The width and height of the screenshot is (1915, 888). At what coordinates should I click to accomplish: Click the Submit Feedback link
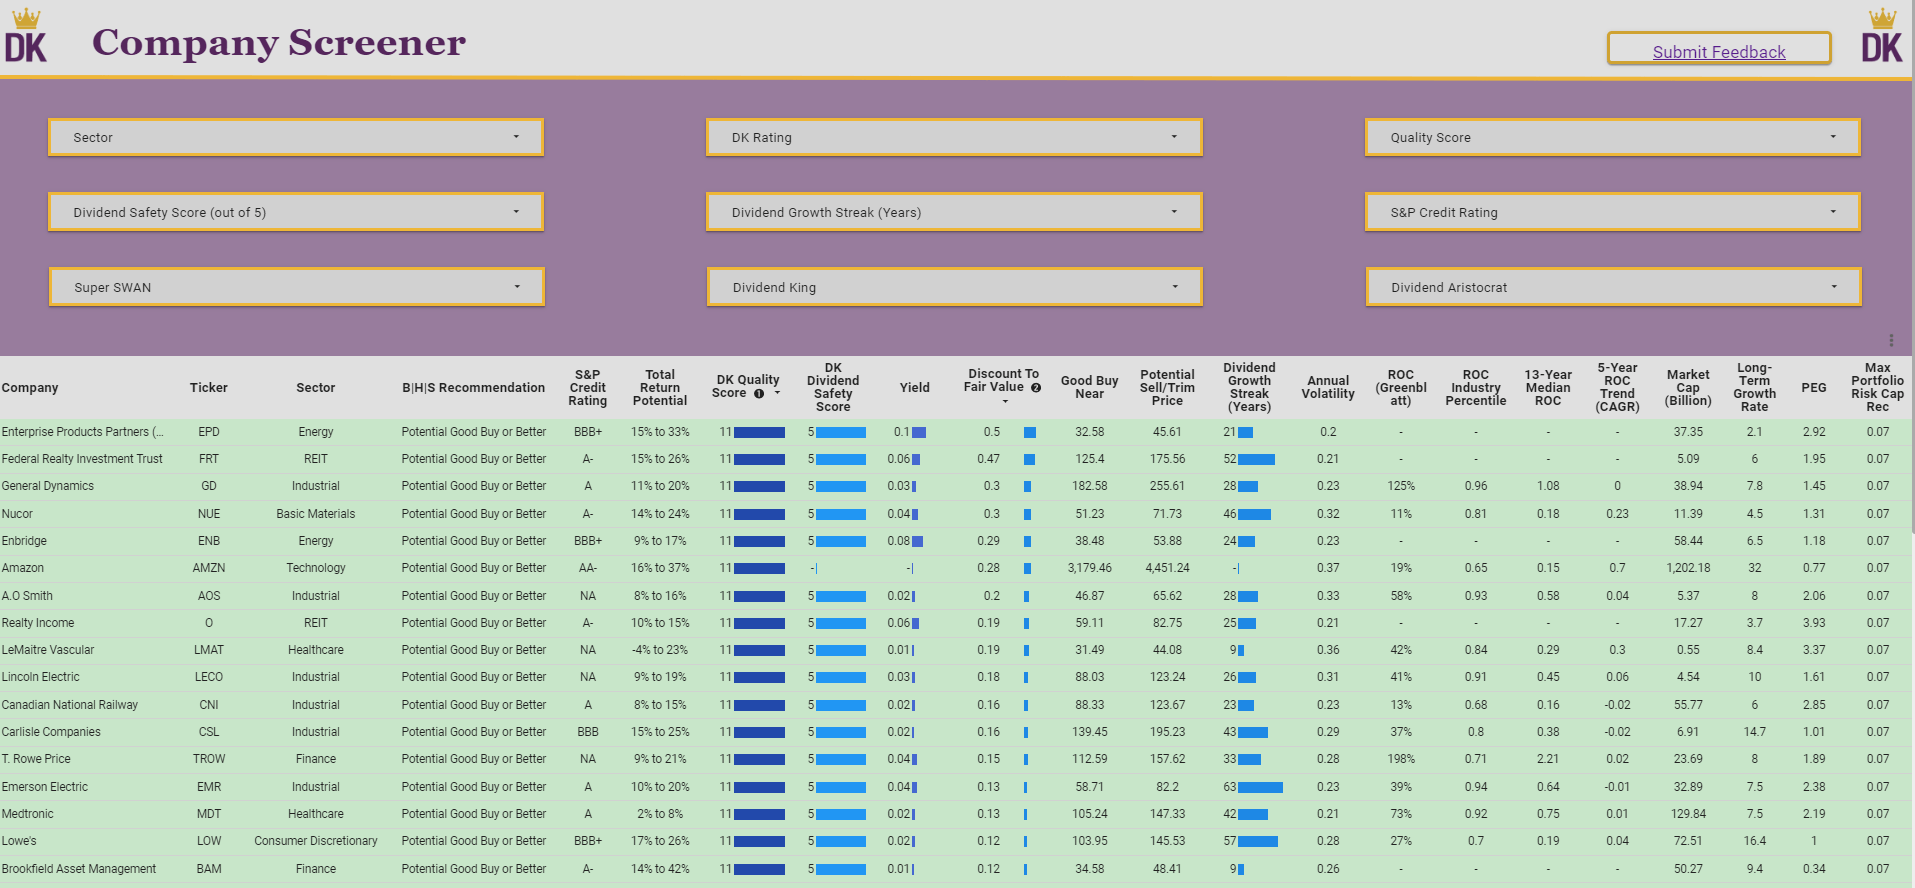coord(1719,52)
